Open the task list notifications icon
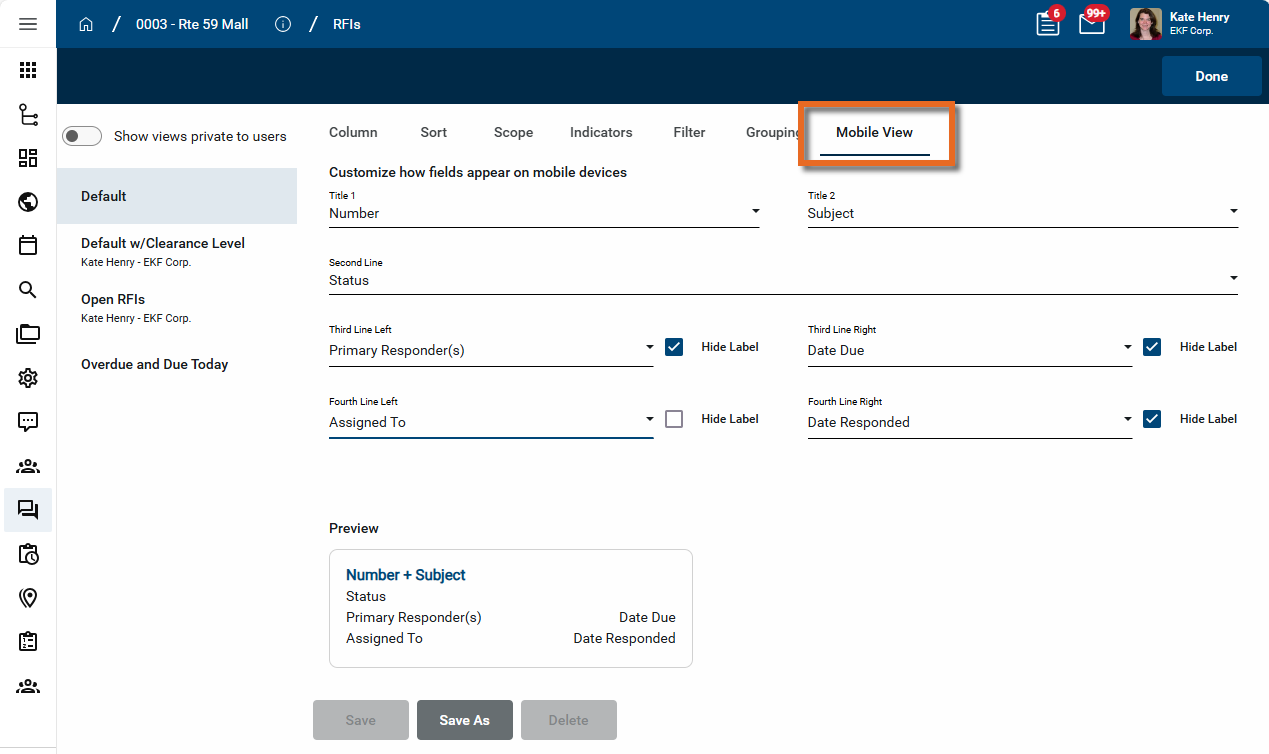1269x754 pixels. [x=1047, y=24]
